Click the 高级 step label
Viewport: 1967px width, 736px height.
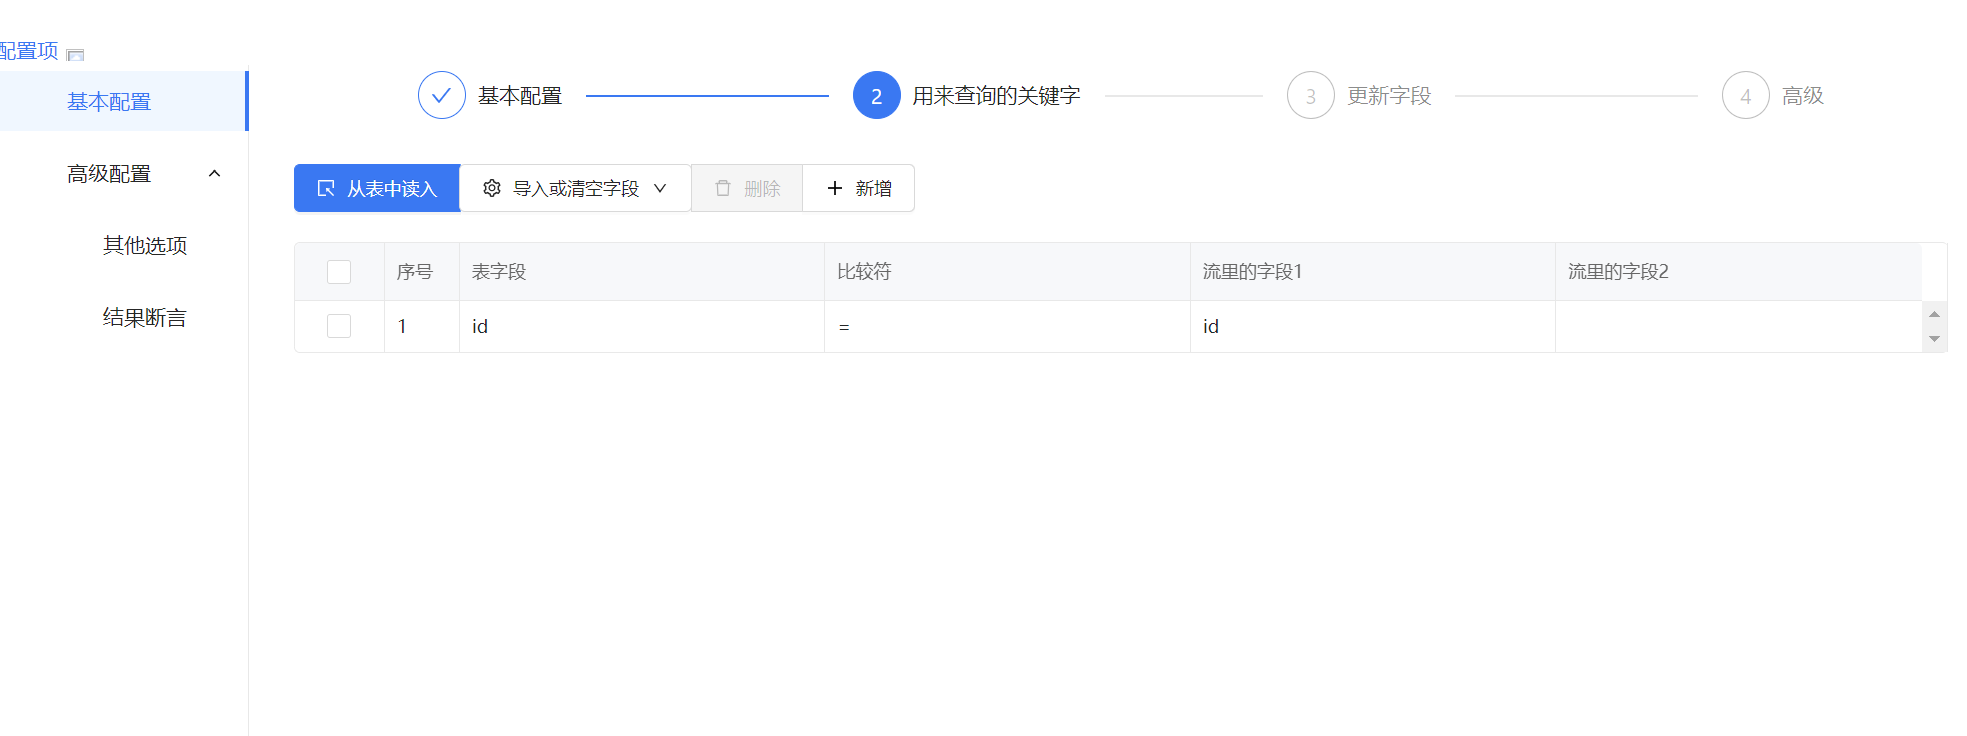[x=1803, y=95]
